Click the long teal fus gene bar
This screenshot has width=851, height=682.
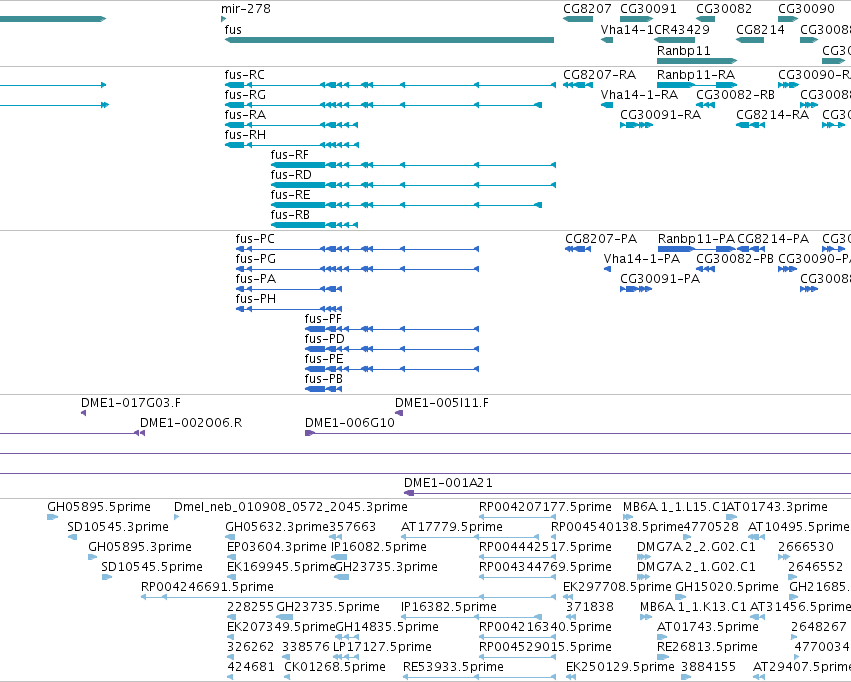pos(389,40)
